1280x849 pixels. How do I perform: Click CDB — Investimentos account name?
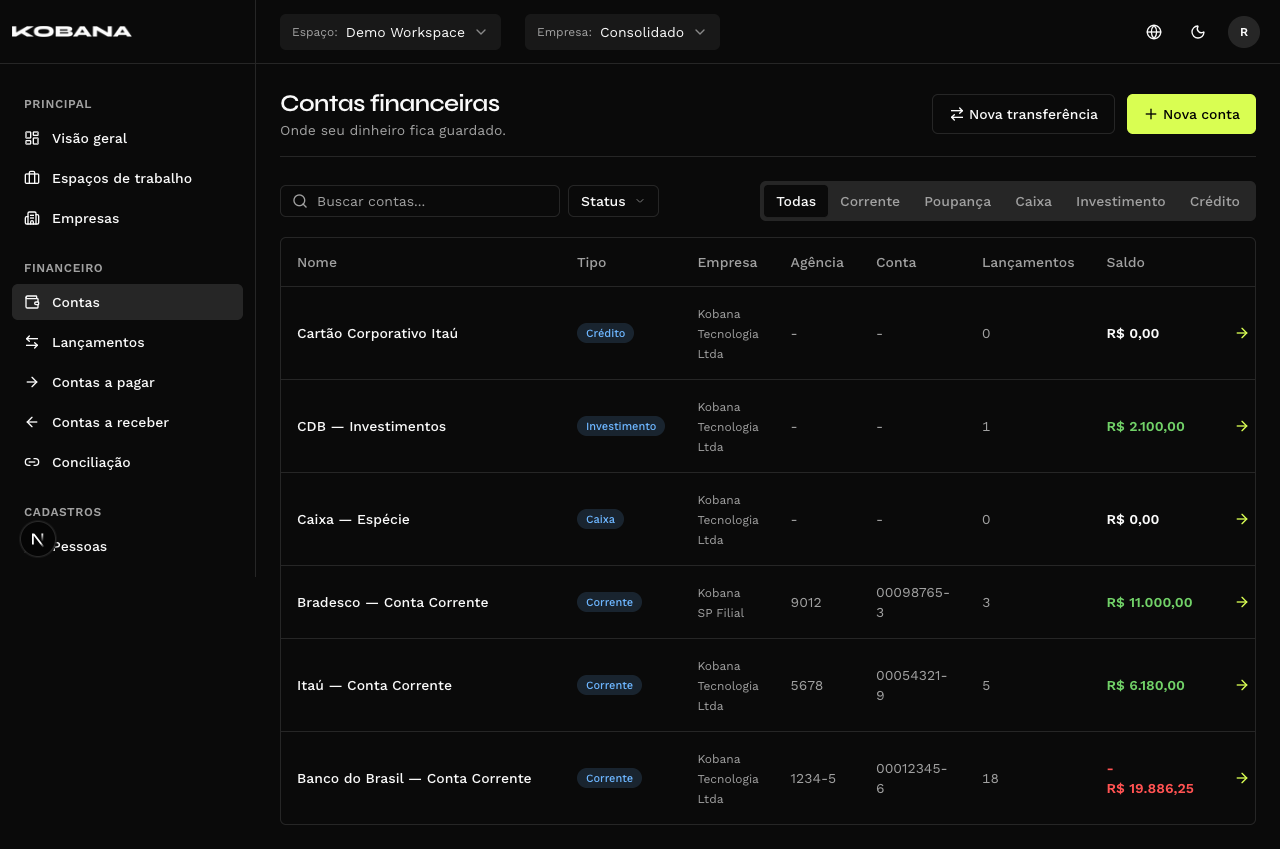(371, 426)
